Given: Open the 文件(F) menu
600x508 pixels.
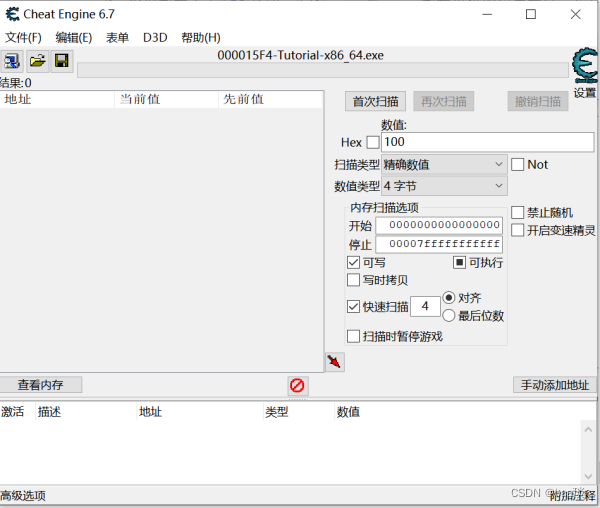Looking at the screenshot, I should click(23, 37).
